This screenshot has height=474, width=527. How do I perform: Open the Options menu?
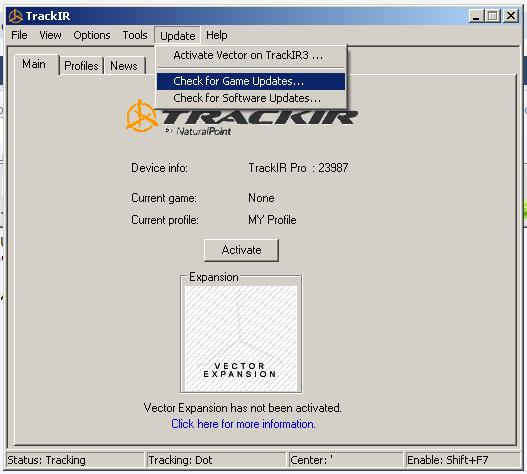pos(92,35)
